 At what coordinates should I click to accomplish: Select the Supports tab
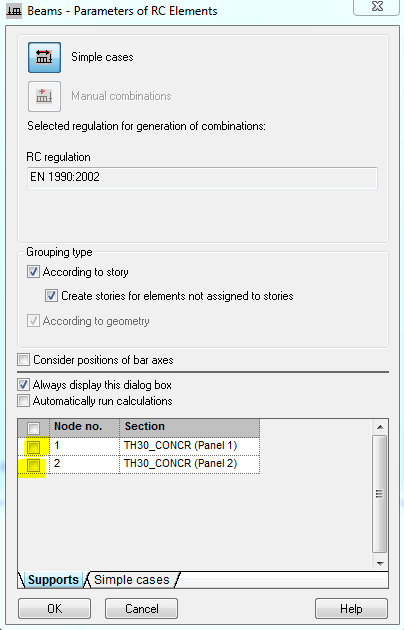53,580
